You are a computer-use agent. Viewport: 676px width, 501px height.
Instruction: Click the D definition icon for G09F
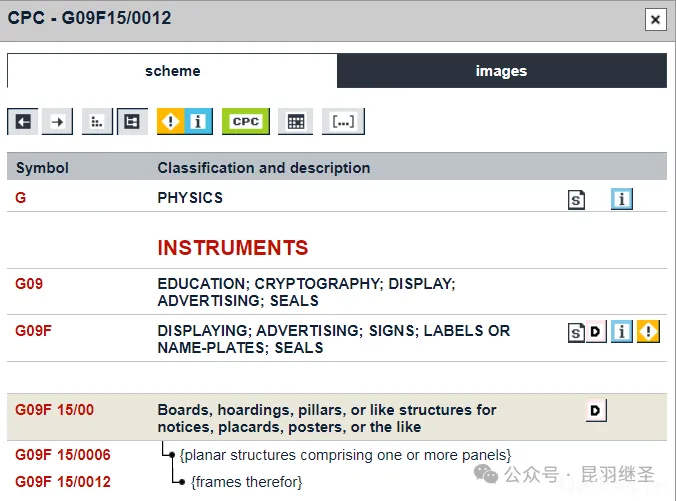[595, 332]
